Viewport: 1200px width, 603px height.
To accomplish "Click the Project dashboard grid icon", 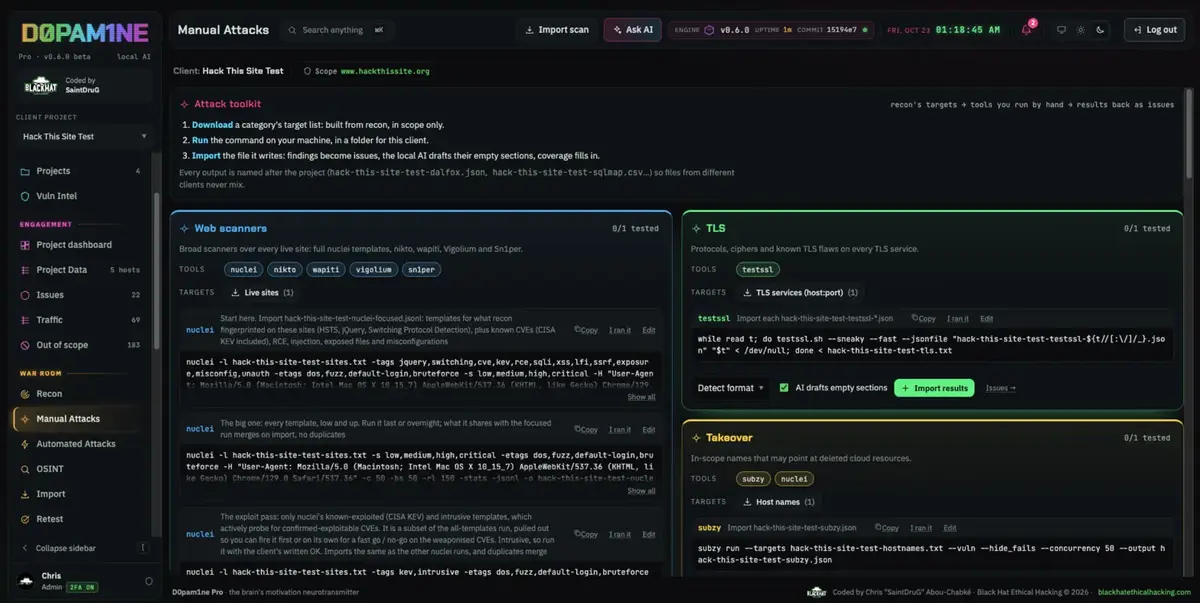I will tap(25, 245).
